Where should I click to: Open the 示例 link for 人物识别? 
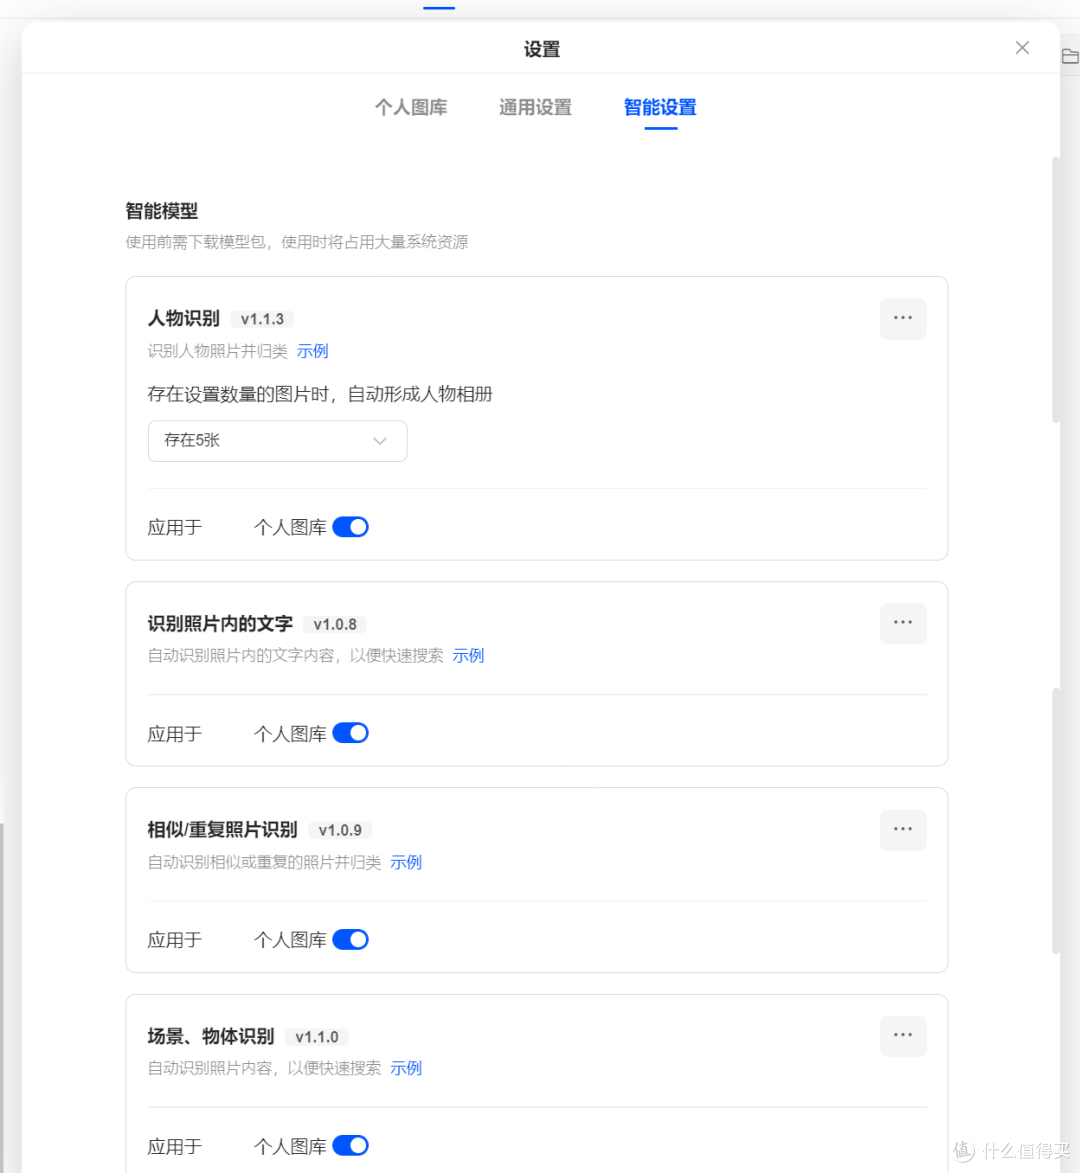coord(313,351)
